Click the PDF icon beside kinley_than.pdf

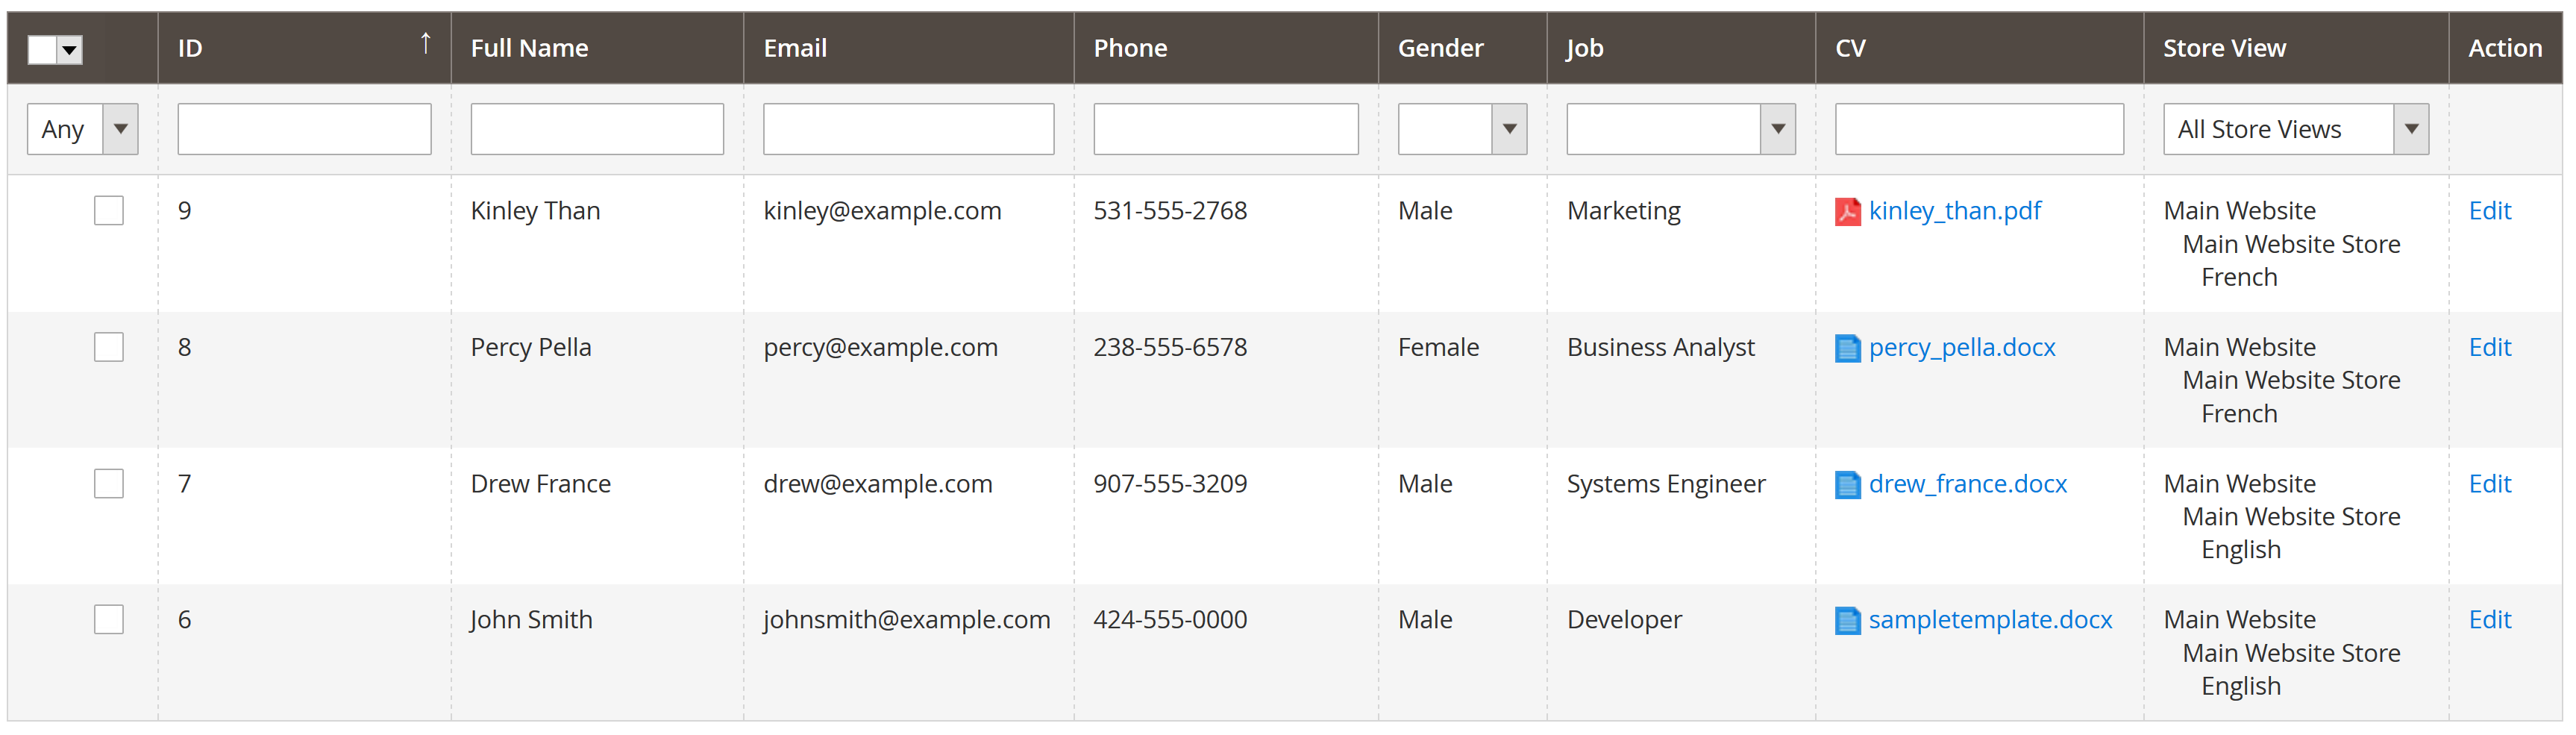(x=1847, y=212)
